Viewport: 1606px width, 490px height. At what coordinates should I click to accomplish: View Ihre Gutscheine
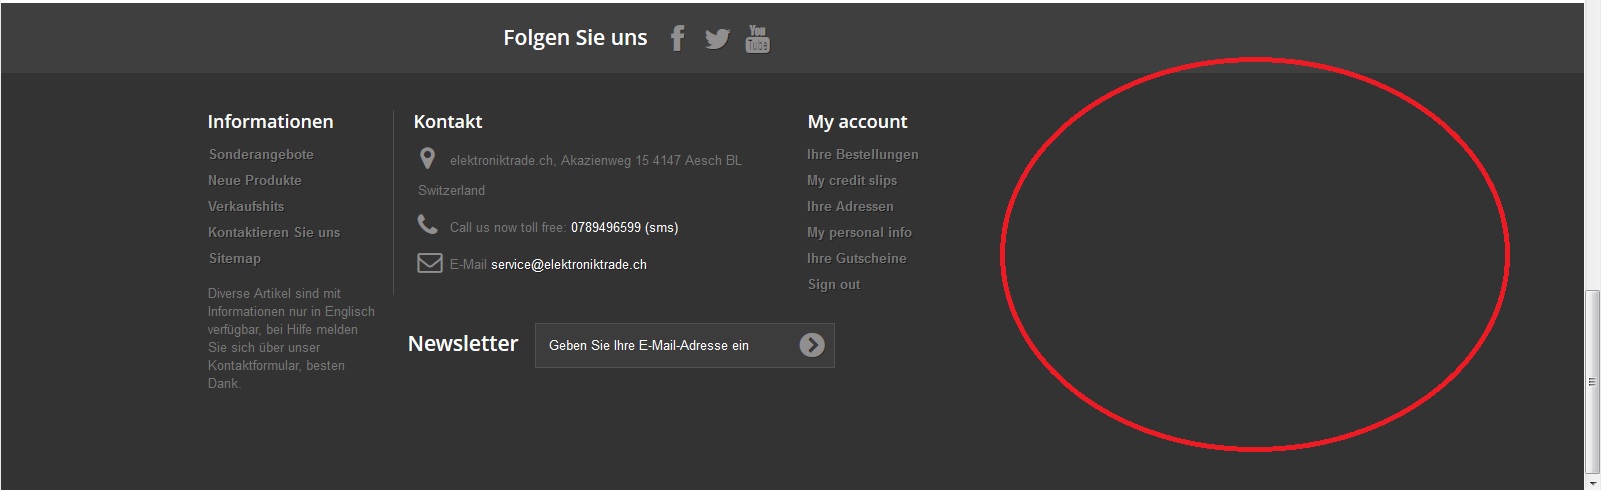[x=857, y=258]
